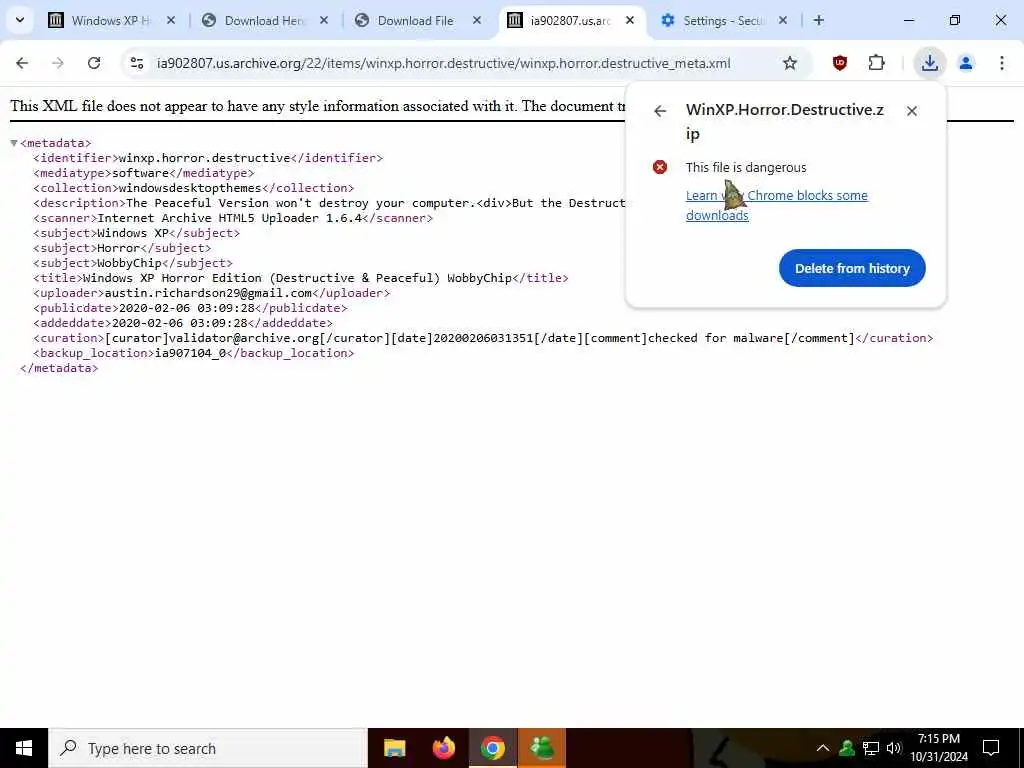The width and height of the screenshot is (1024, 768).
Task: Click the backup_location ia907104_0 value
Action: (190, 353)
